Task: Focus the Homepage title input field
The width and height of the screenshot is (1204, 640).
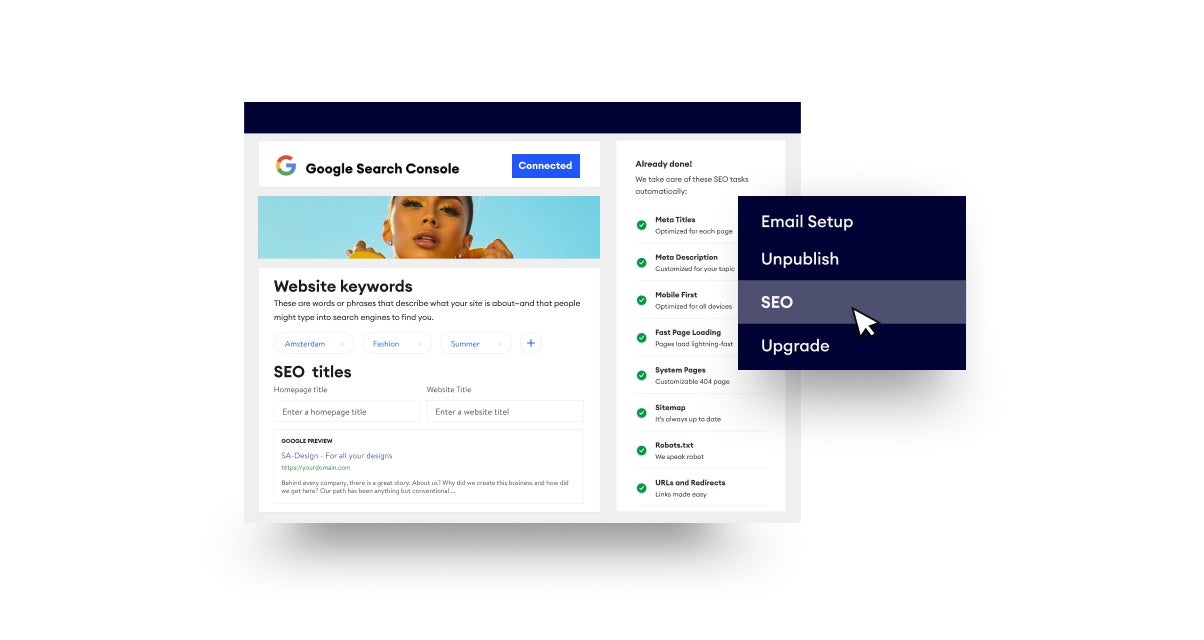Action: pos(347,411)
